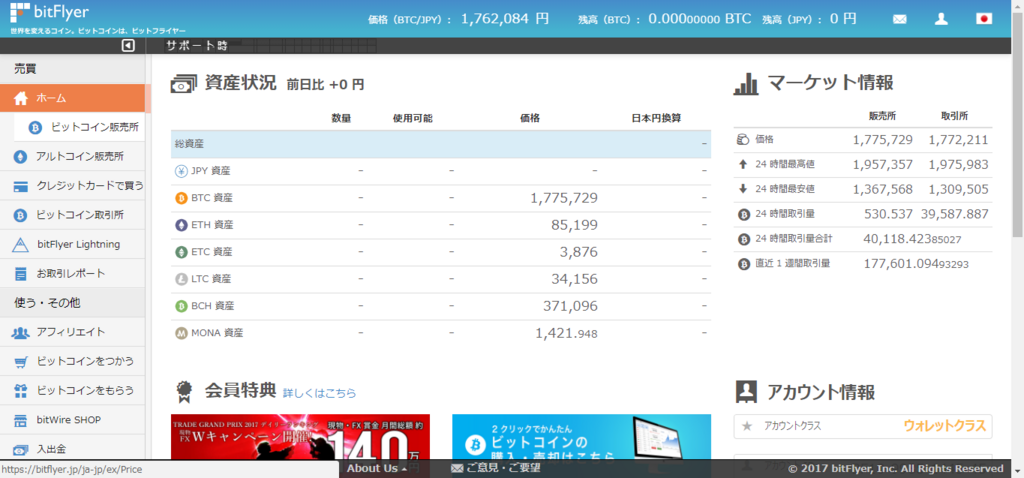Open the Wキャンペーン trade grand prix banner
1024x478 pixels.
(300, 437)
